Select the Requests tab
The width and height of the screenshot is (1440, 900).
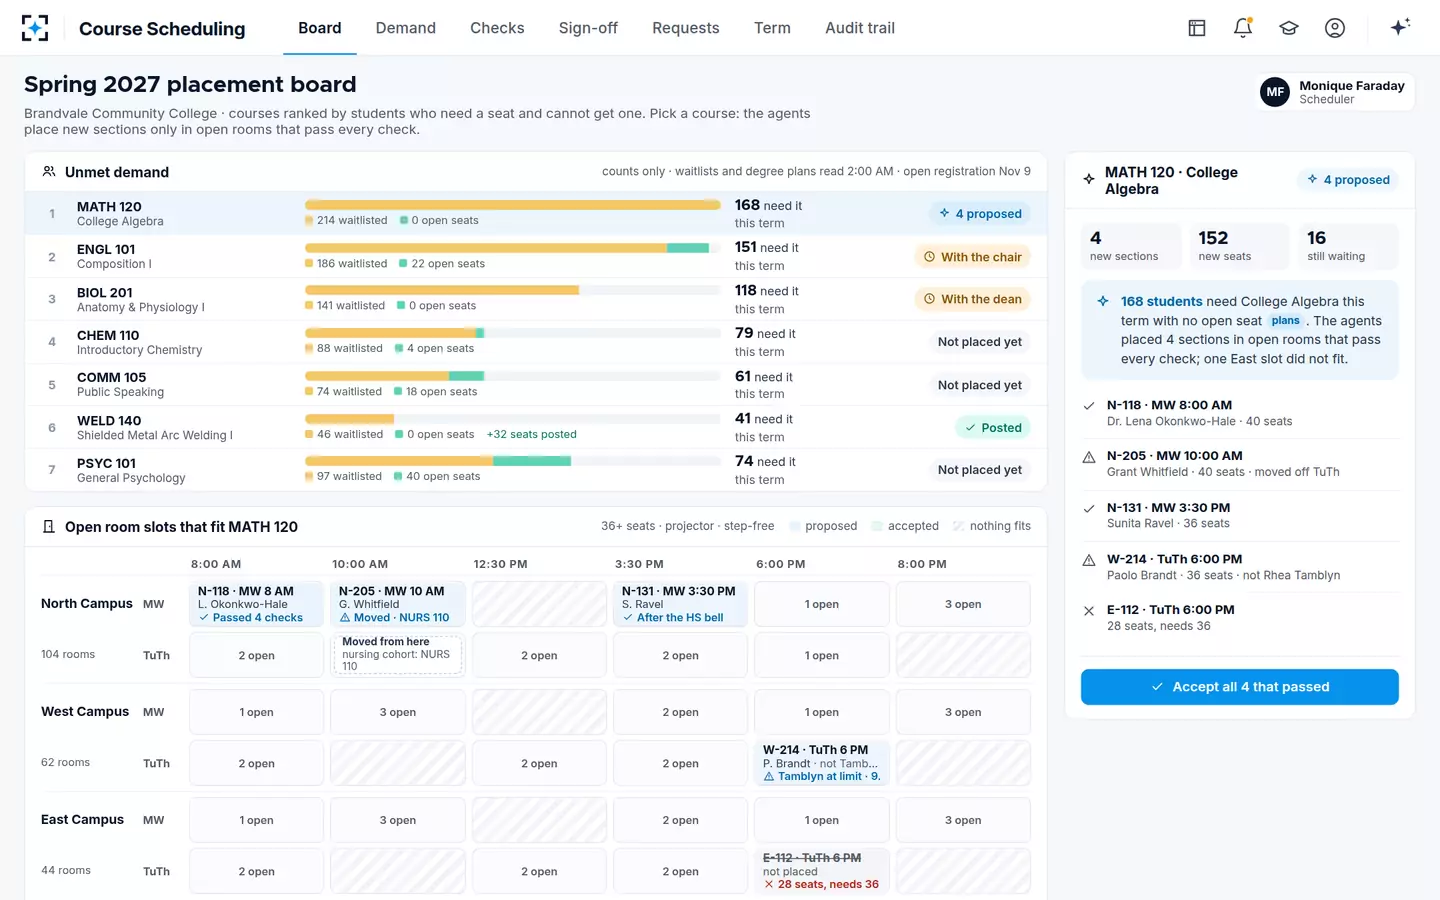[686, 28]
